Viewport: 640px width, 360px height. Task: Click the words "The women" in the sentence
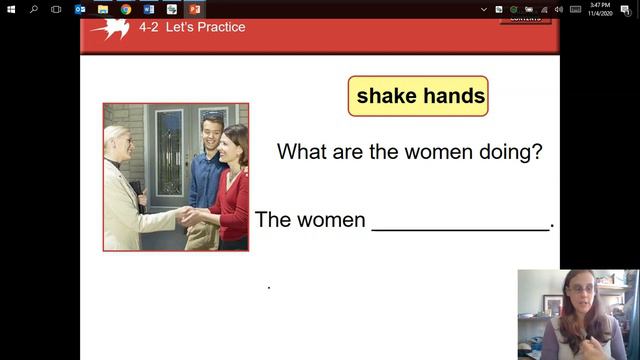click(x=310, y=220)
